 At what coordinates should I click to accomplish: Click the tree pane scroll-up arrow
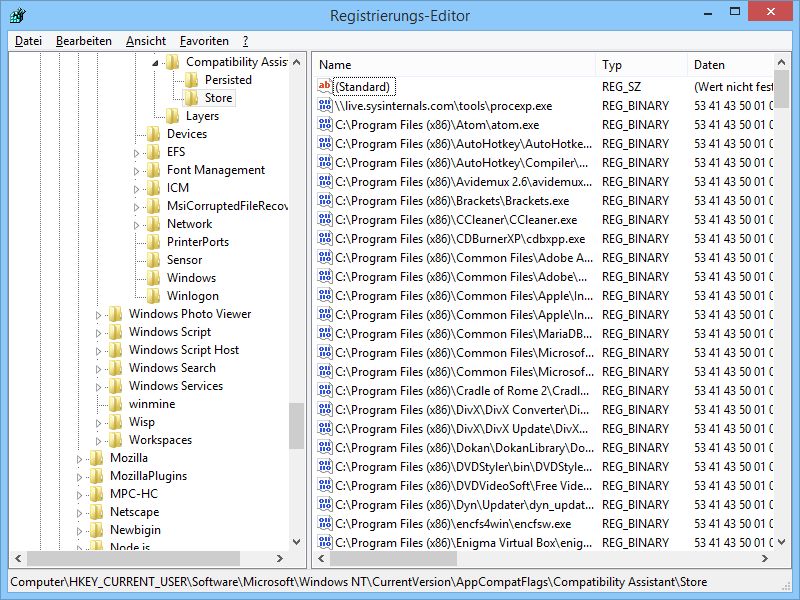click(x=296, y=62)
